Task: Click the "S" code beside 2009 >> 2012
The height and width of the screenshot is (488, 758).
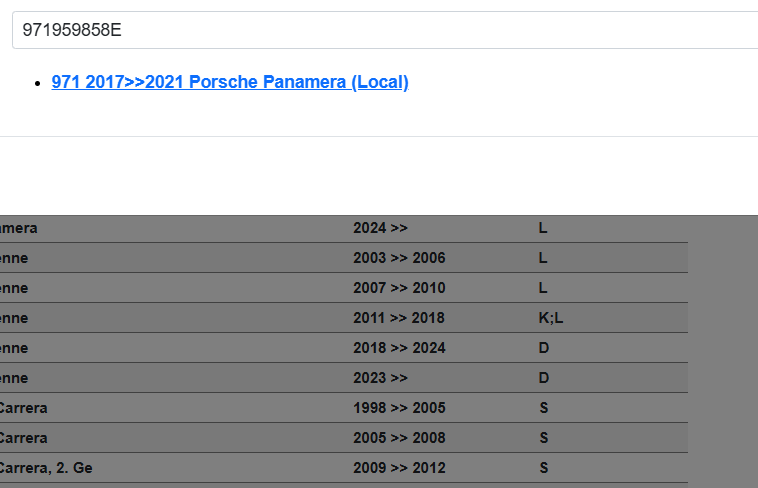Action: [x=543, y=468]
